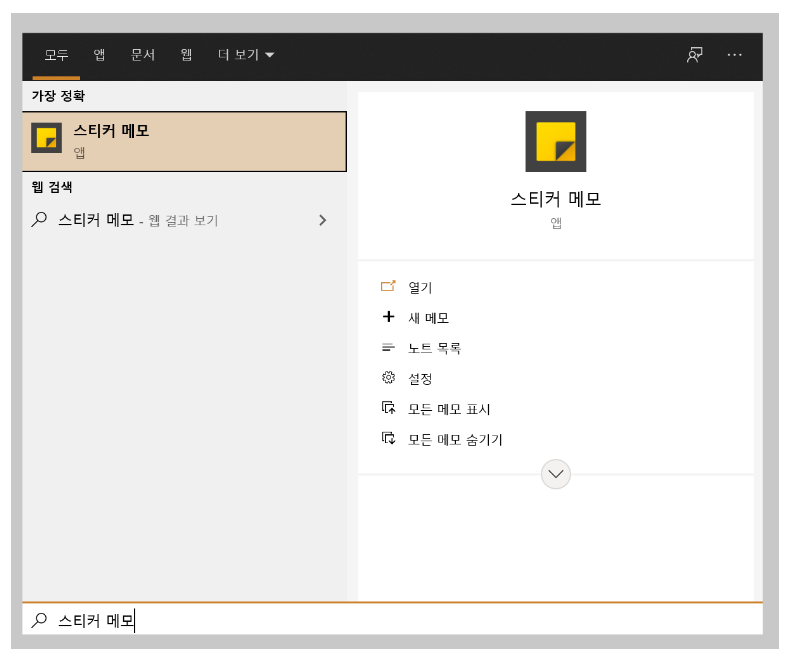790x656 pixels.
Task: Switch to the 모두 tab
Action: click(x=56, y=54)
